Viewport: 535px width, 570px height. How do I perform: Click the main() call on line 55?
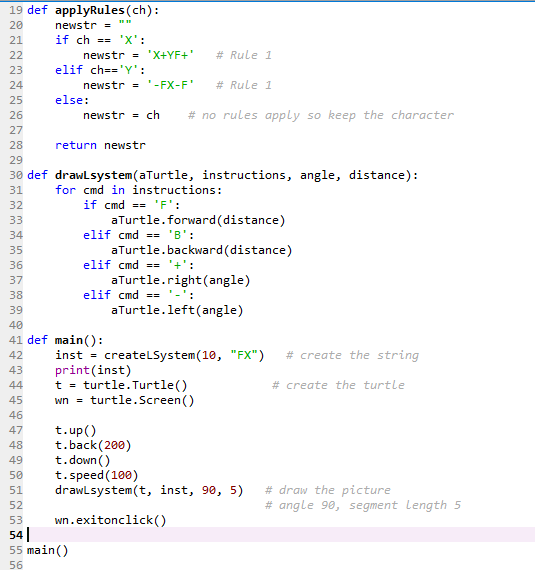48,550
